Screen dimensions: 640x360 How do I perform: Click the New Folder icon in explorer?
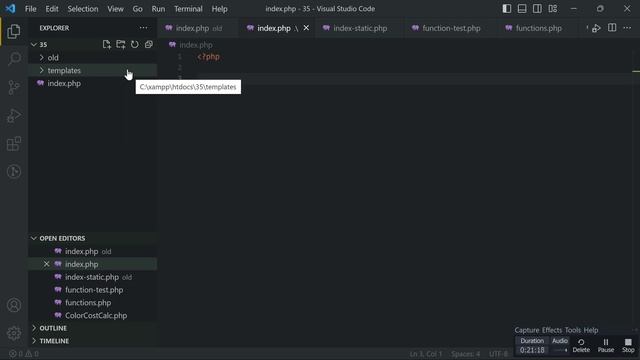[120, 44]
